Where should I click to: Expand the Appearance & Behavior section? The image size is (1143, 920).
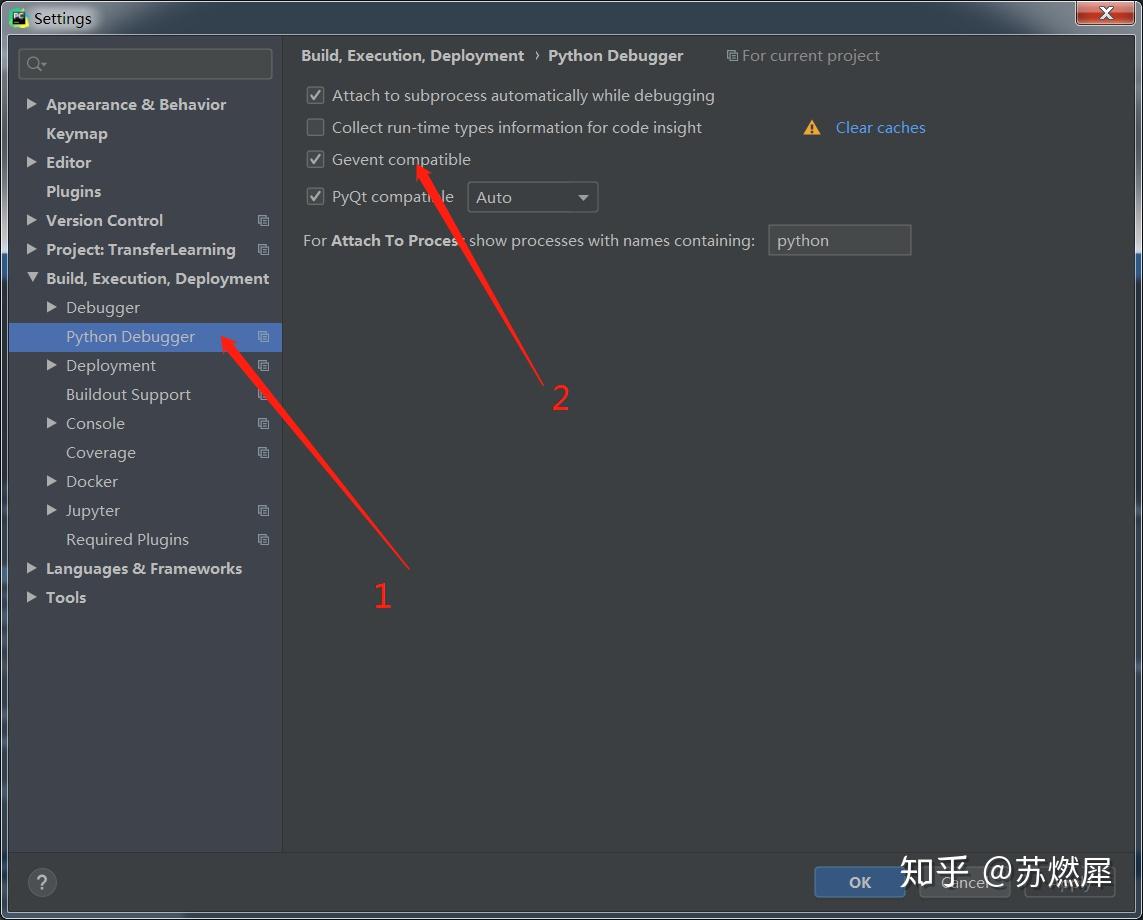(31, 104)
